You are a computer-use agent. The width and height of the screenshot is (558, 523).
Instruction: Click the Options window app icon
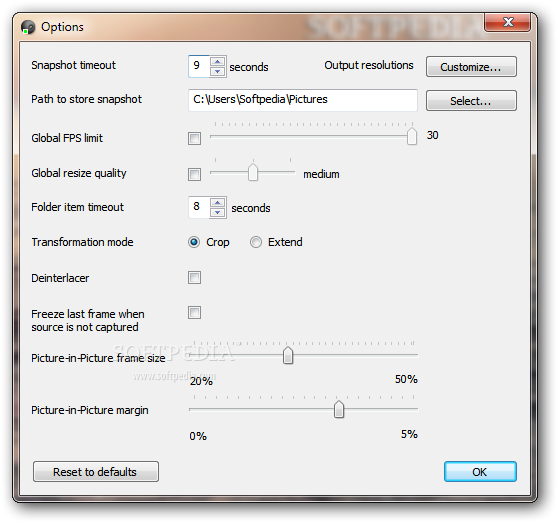(x=28, y=27)
